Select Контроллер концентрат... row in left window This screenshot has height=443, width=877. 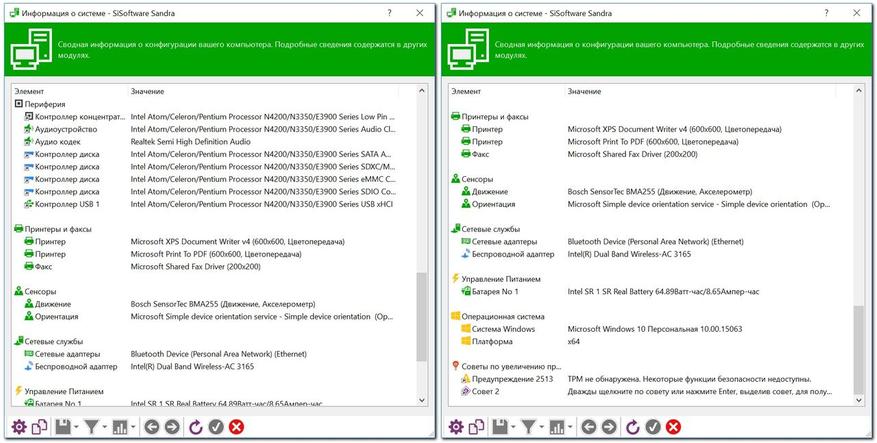(211, 117)
